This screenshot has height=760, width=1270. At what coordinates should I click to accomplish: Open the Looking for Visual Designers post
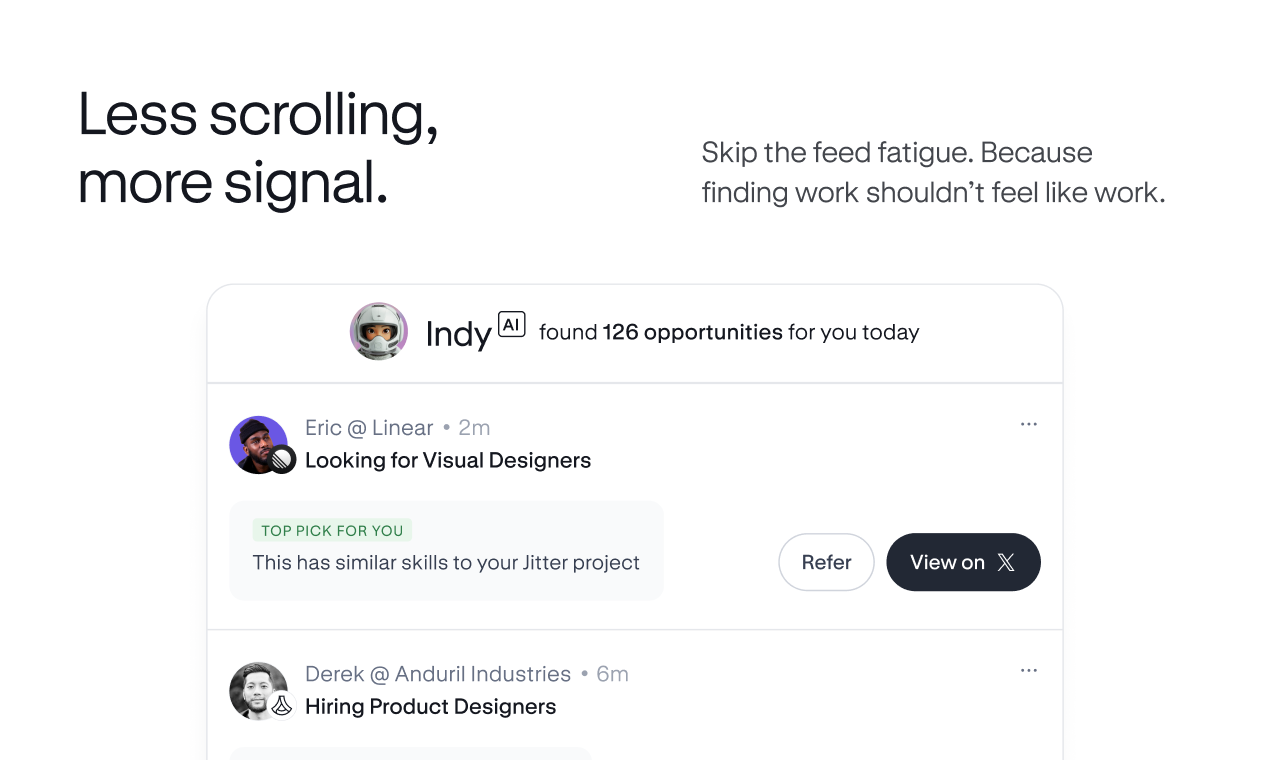tap(448, 460)
